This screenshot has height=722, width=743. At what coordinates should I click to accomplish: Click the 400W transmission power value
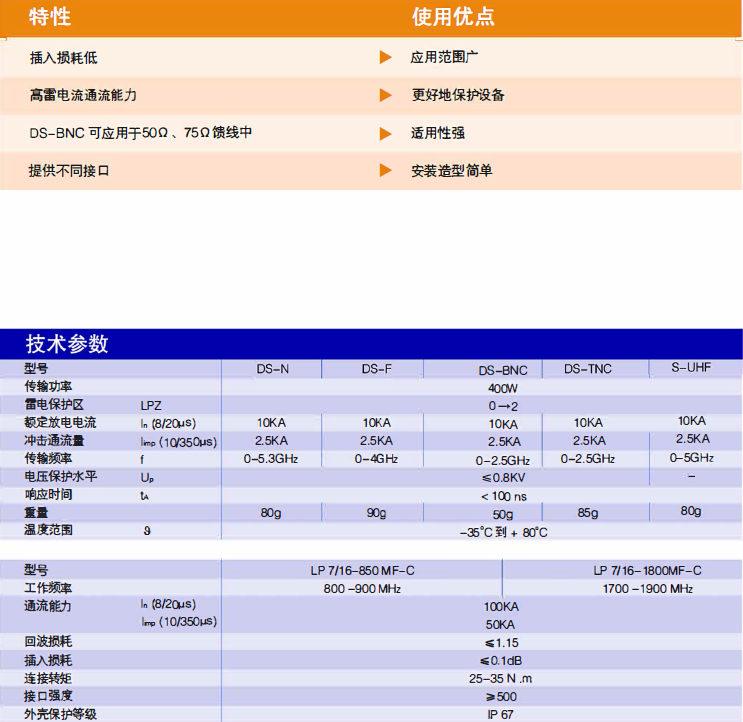pos(503,388)
